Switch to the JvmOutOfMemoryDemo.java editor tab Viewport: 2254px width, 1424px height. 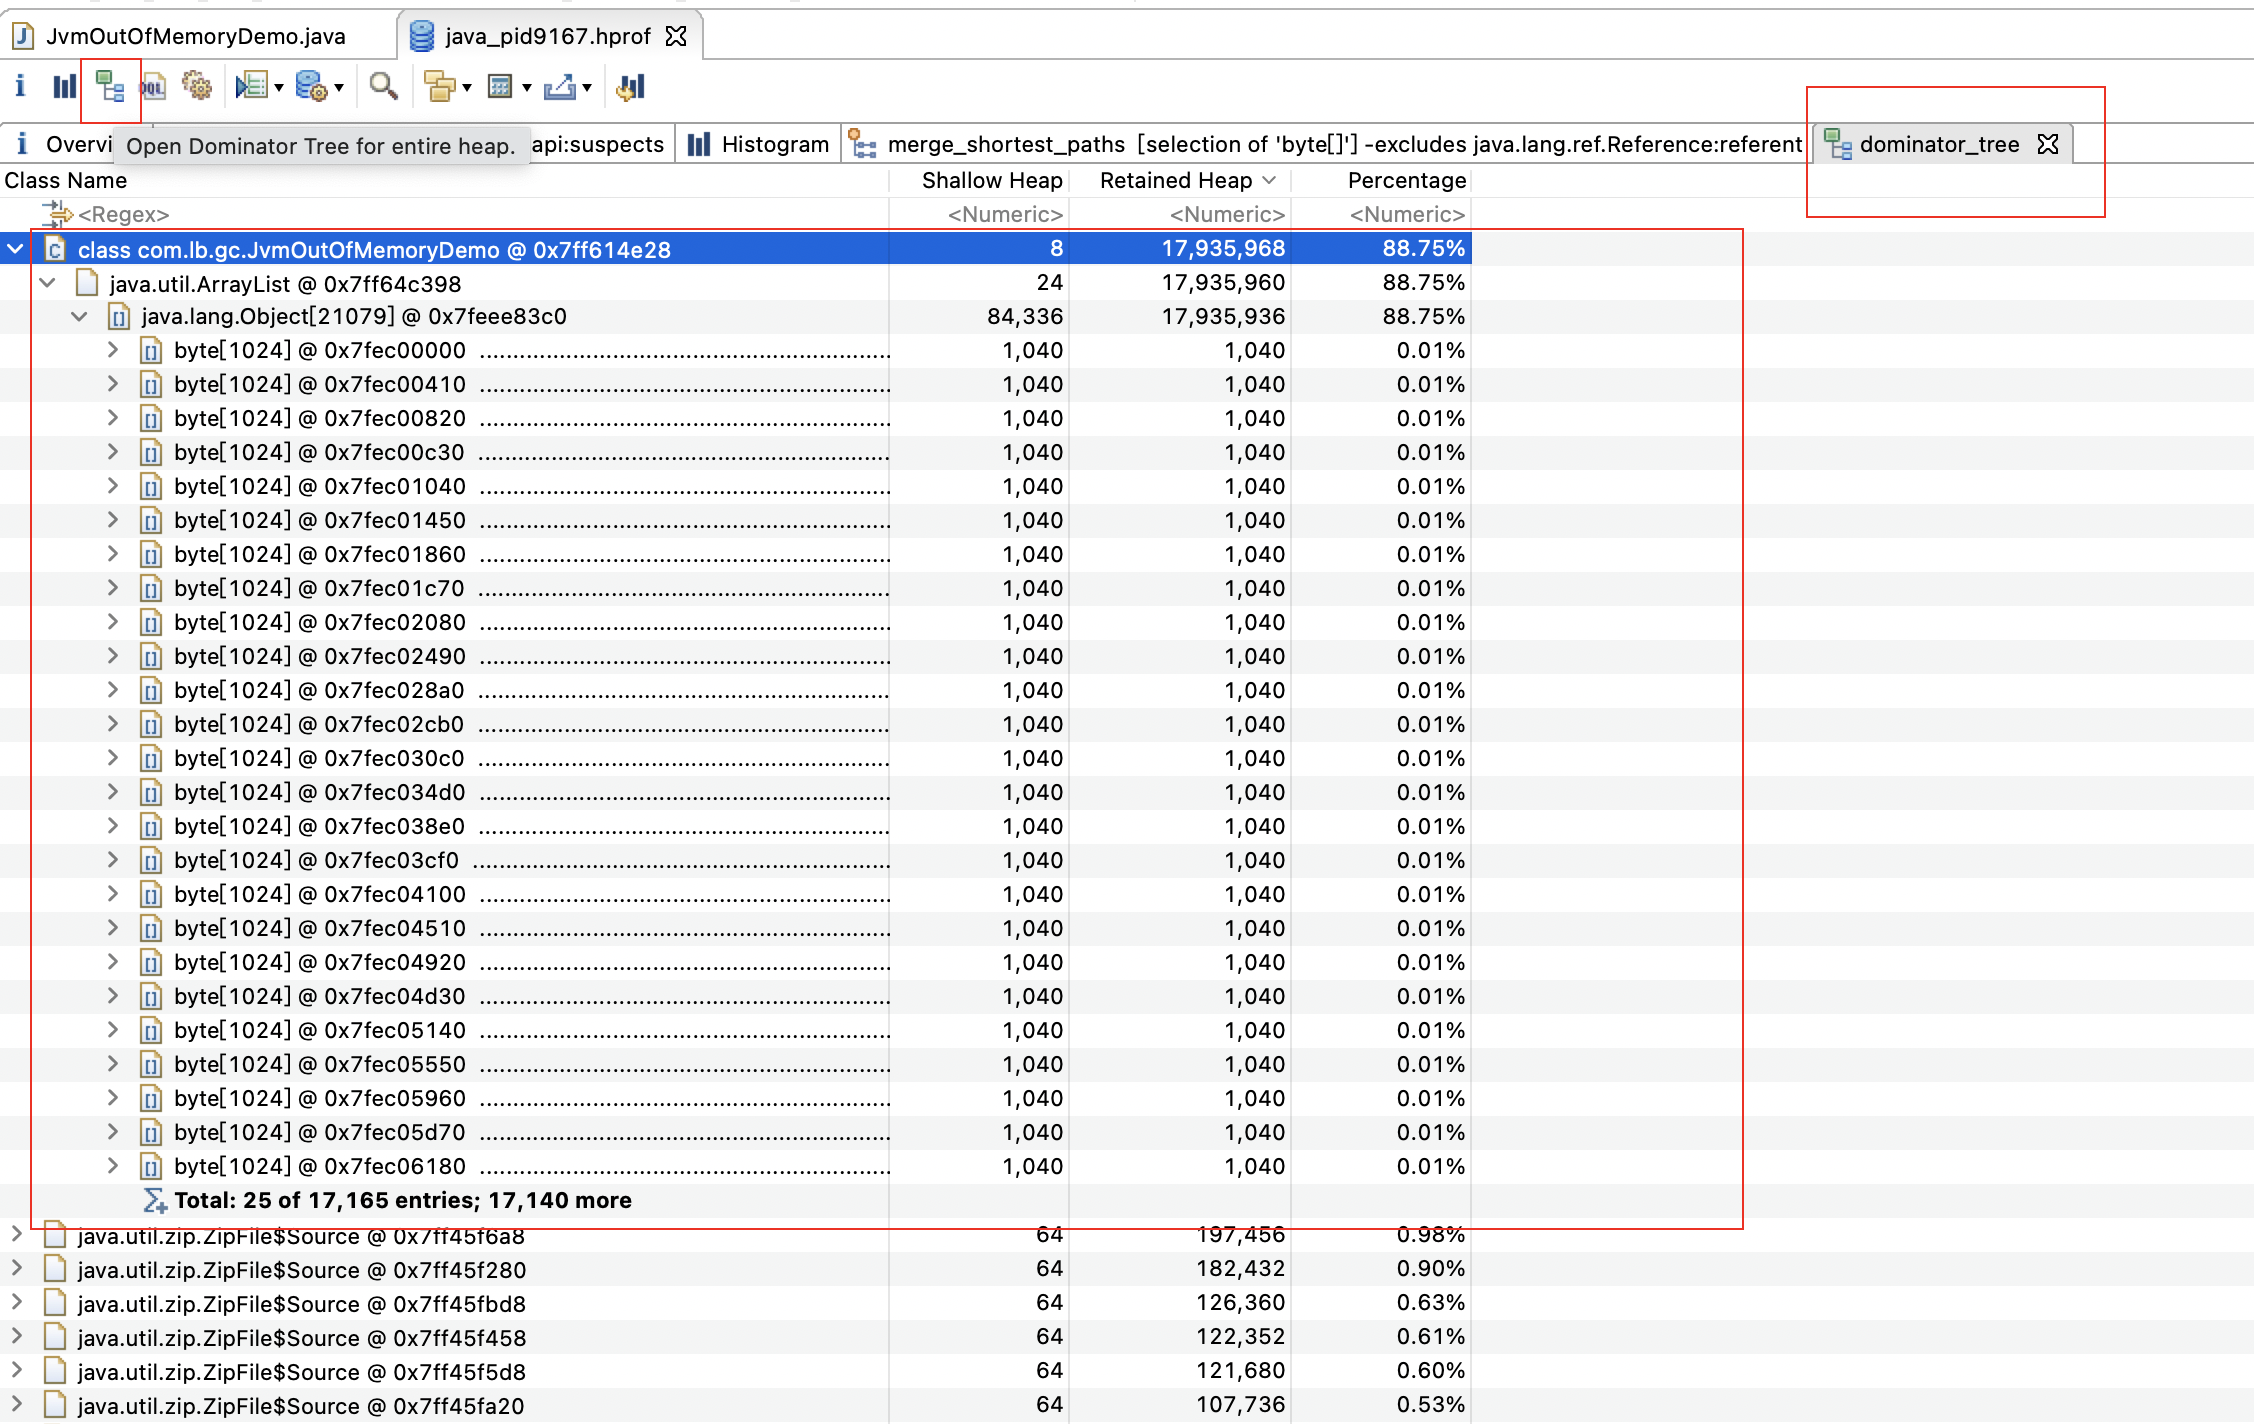coord(195,36)
